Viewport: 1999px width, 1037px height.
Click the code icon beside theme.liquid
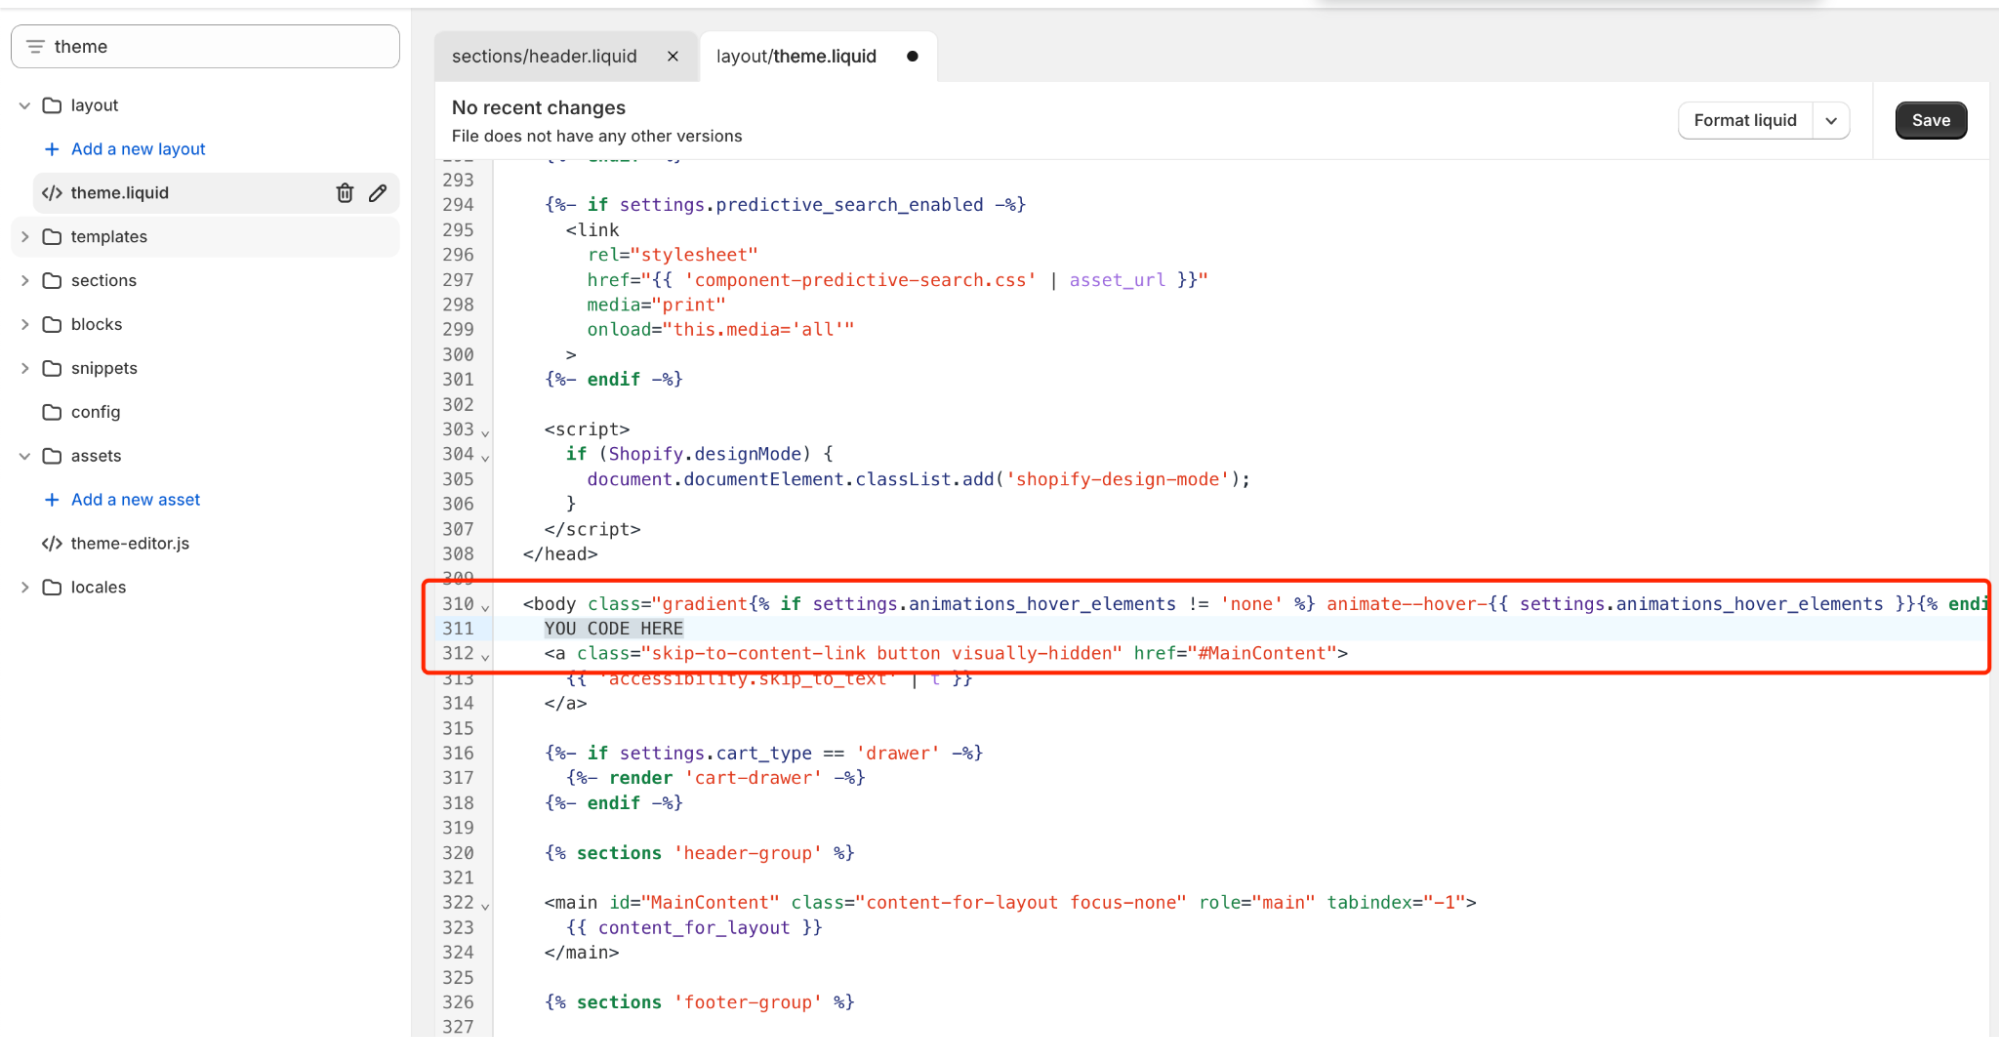click(52, 193)
